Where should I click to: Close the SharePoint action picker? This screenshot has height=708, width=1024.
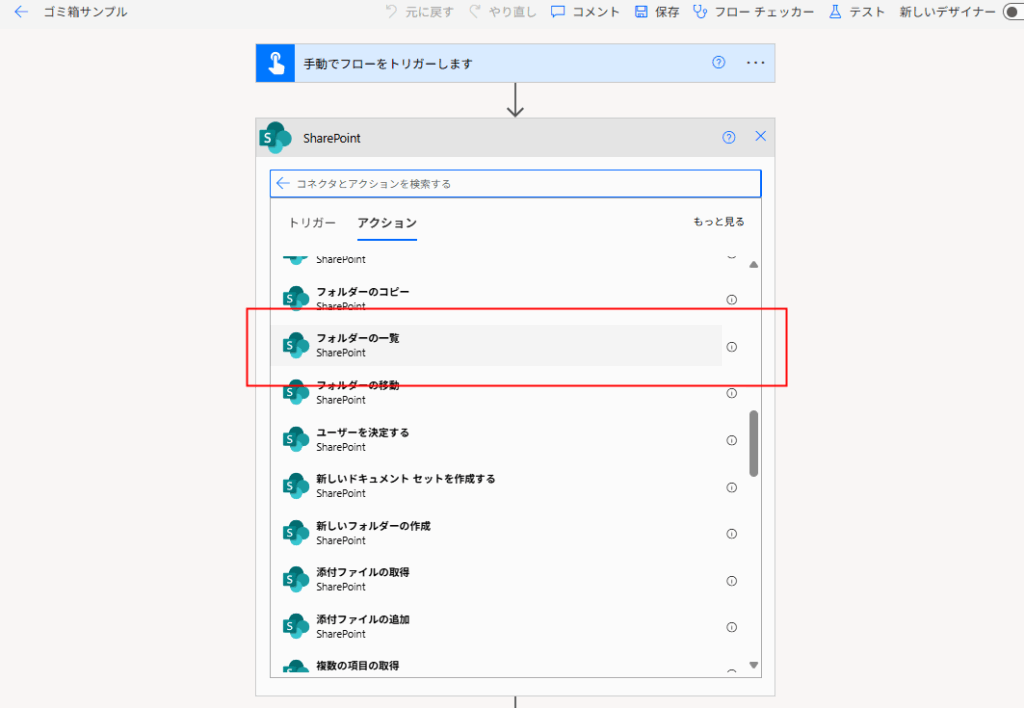(x=760, y=137)
